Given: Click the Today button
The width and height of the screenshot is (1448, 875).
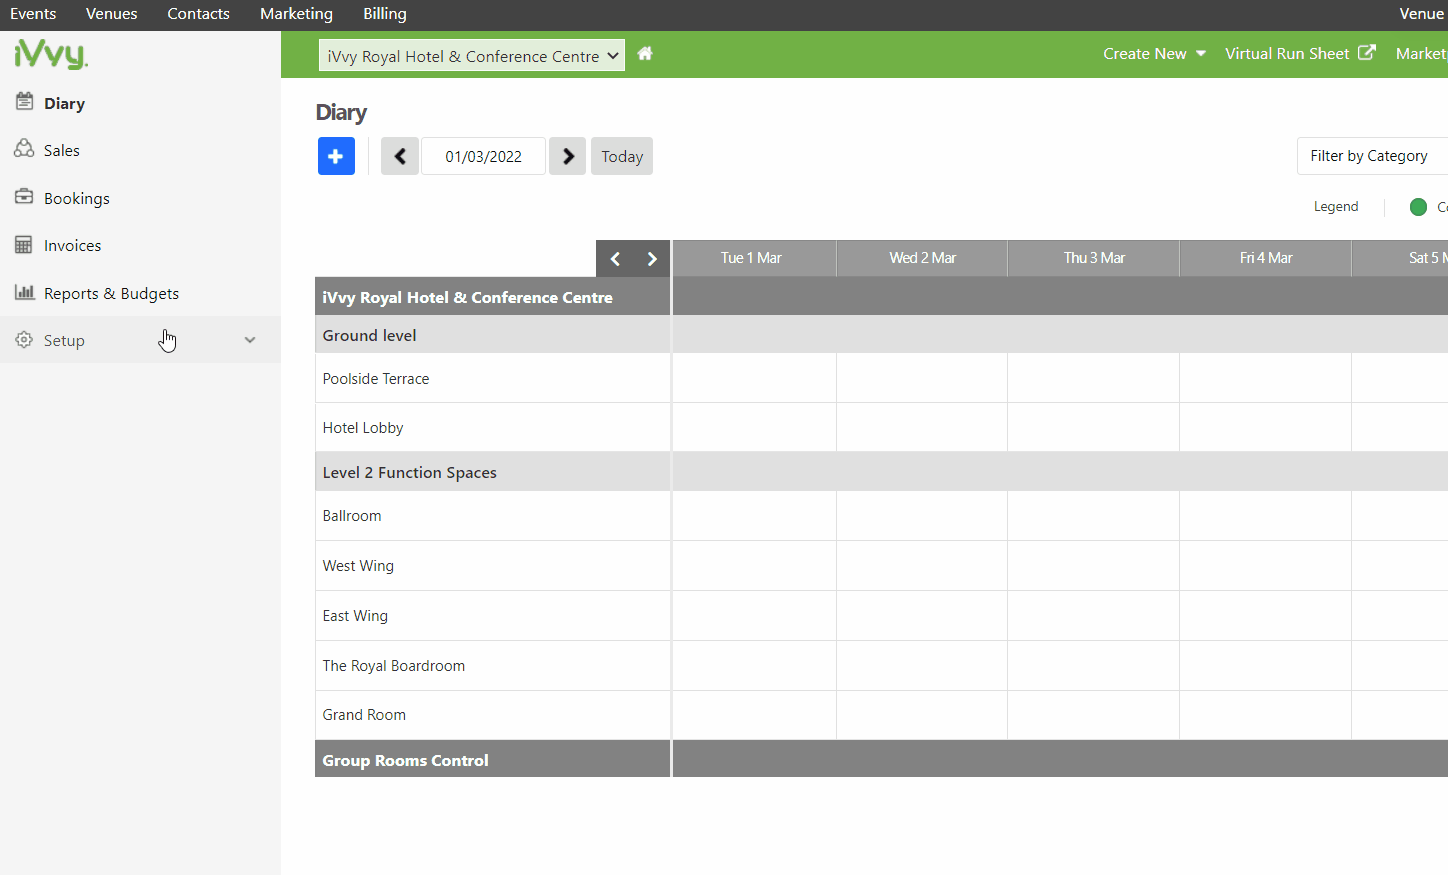Looking at the screenshot, I should 622,156.
